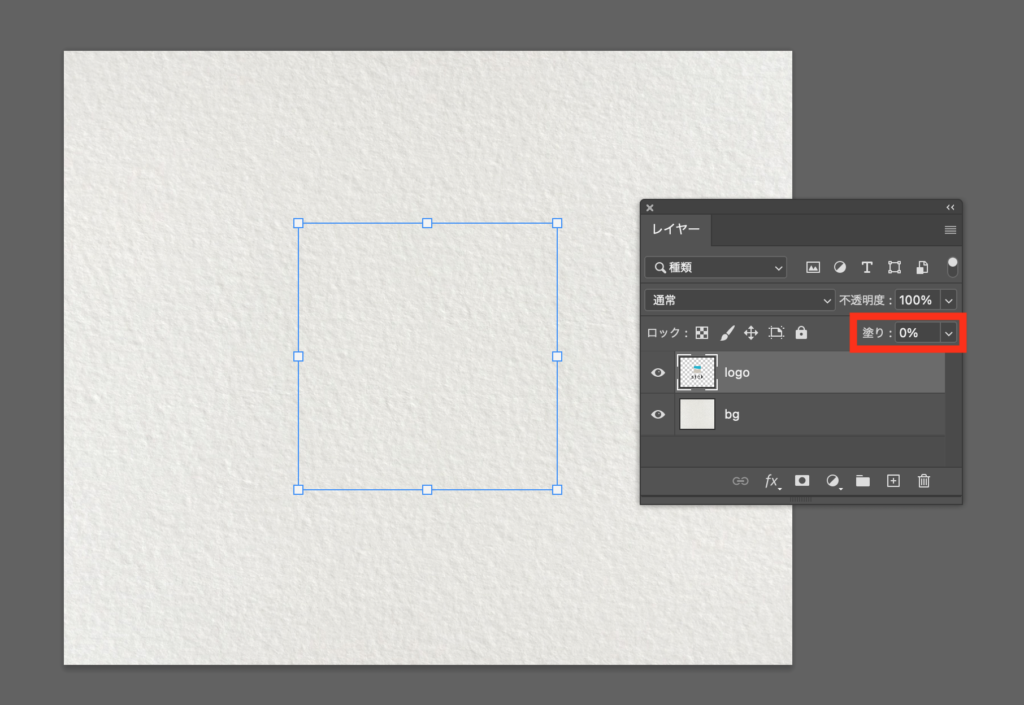Filter layers by smart objects
This screenshot has height=705, width=1024.
(x=922, y=268)
